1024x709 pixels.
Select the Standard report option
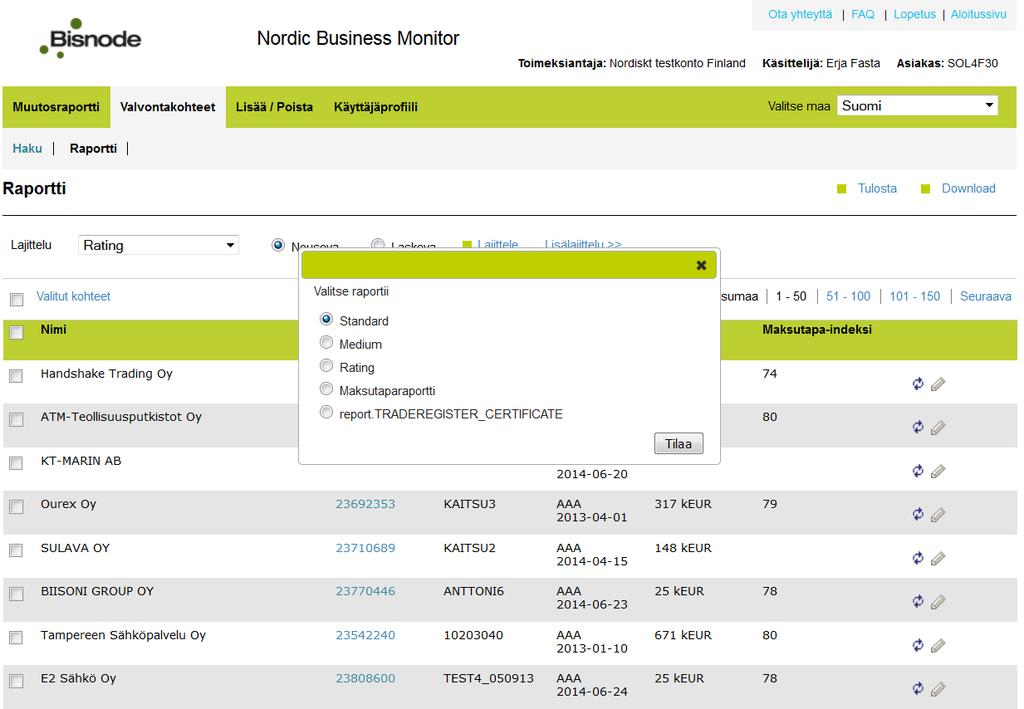pos(326,319)
